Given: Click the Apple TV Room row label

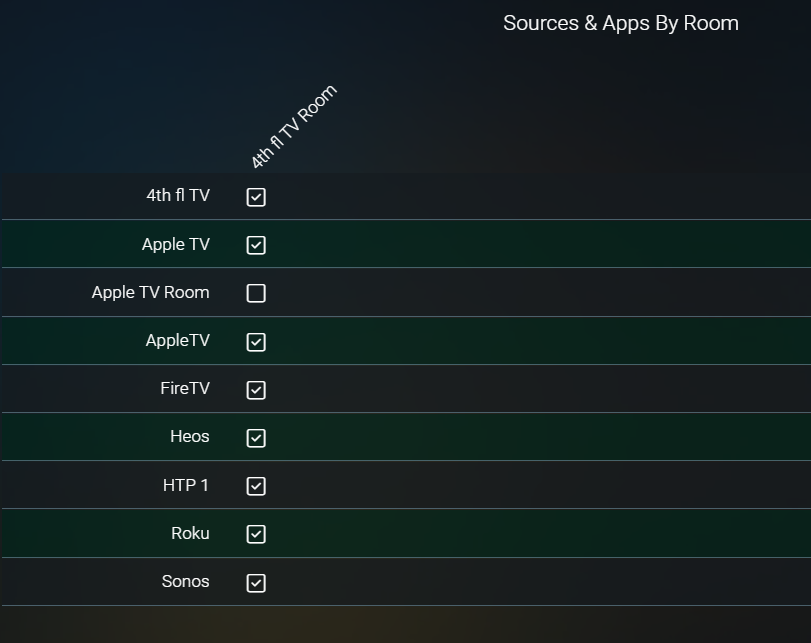Looking at the screenshot, I should pyautogui.click(x=151, y=292).
